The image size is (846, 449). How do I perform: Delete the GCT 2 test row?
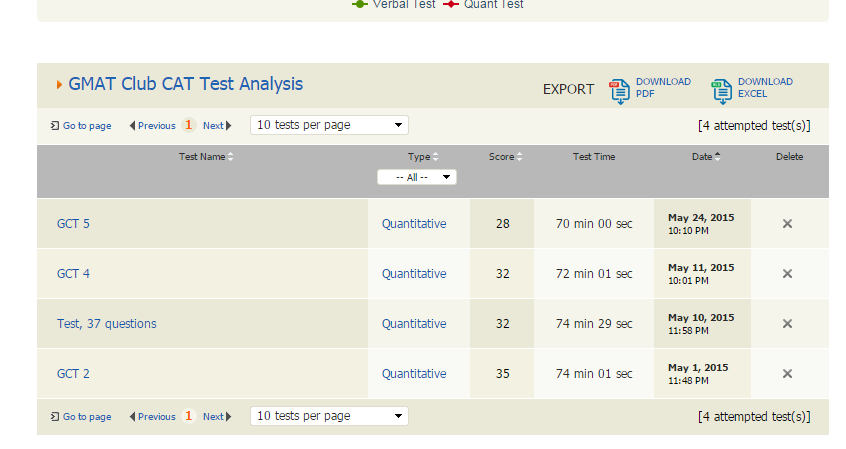click(x=787, y=373)
